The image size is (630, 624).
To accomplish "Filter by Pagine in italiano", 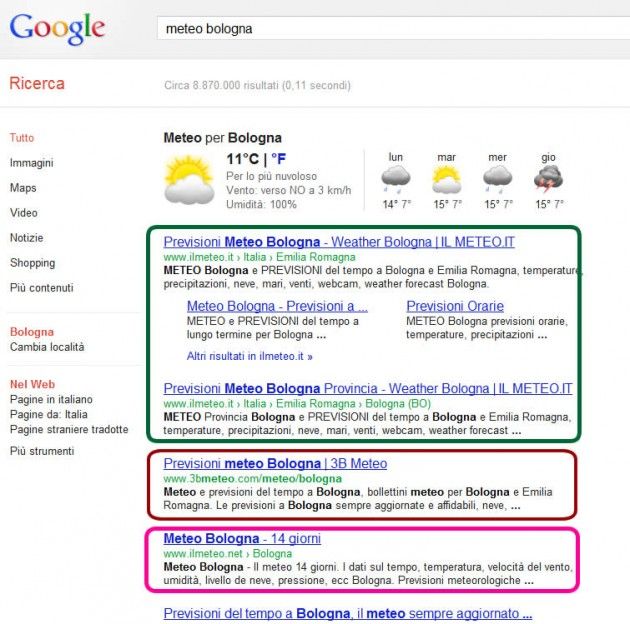I will 51,399.
